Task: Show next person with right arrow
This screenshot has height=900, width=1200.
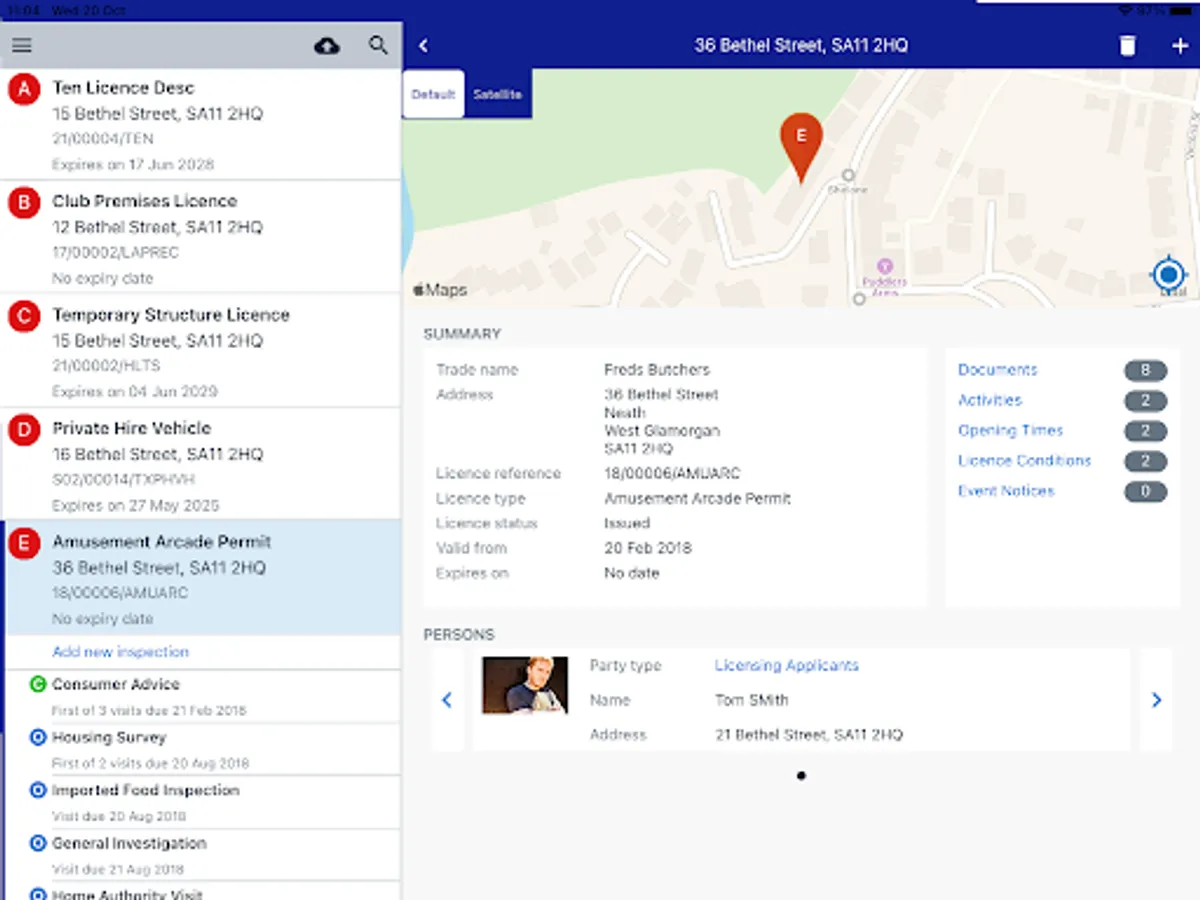Action: [1156, 700]
